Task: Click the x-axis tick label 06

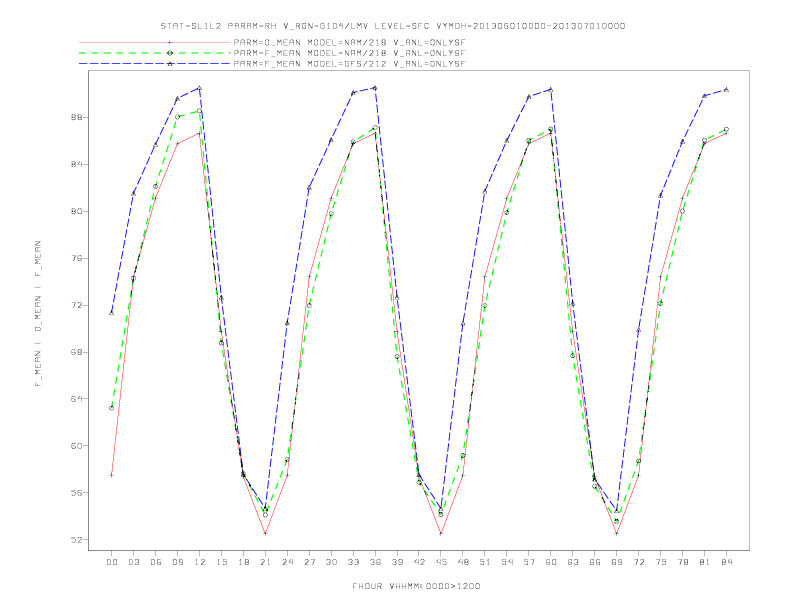Action: click(x=156, y=562)
